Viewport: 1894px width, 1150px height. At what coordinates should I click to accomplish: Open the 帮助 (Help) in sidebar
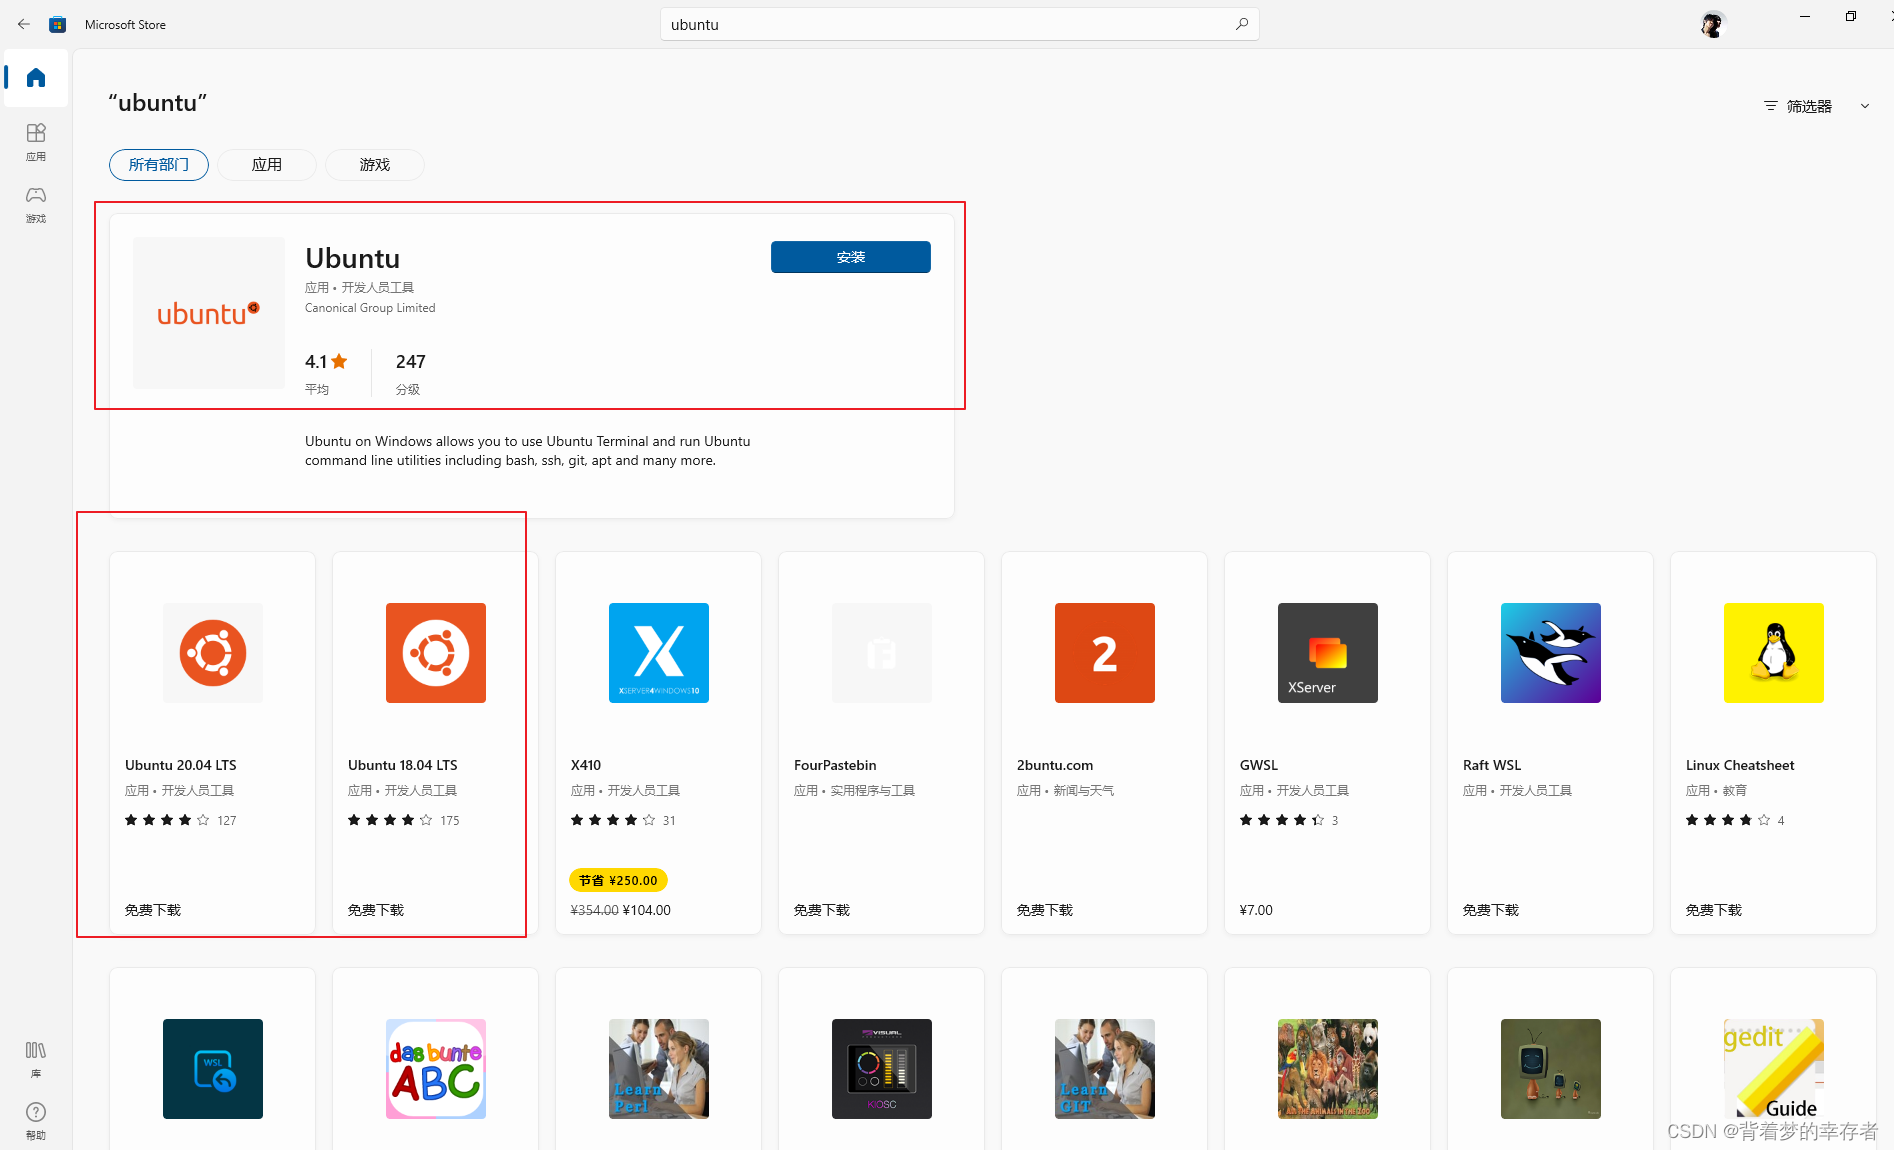pyautogui.click(x=36, y=1120)
